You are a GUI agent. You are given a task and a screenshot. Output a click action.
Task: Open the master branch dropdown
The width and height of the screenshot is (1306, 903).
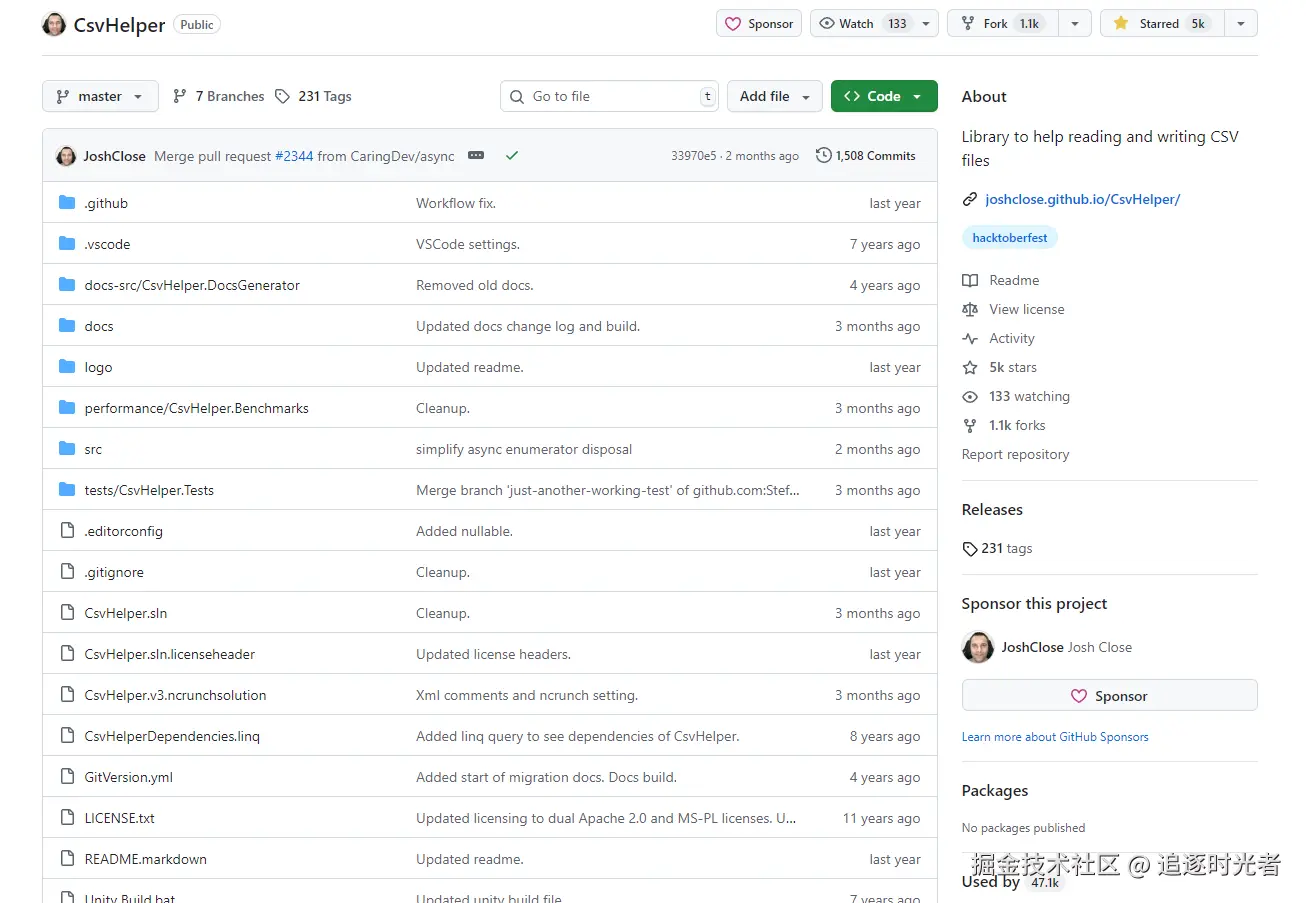(100, 96)
